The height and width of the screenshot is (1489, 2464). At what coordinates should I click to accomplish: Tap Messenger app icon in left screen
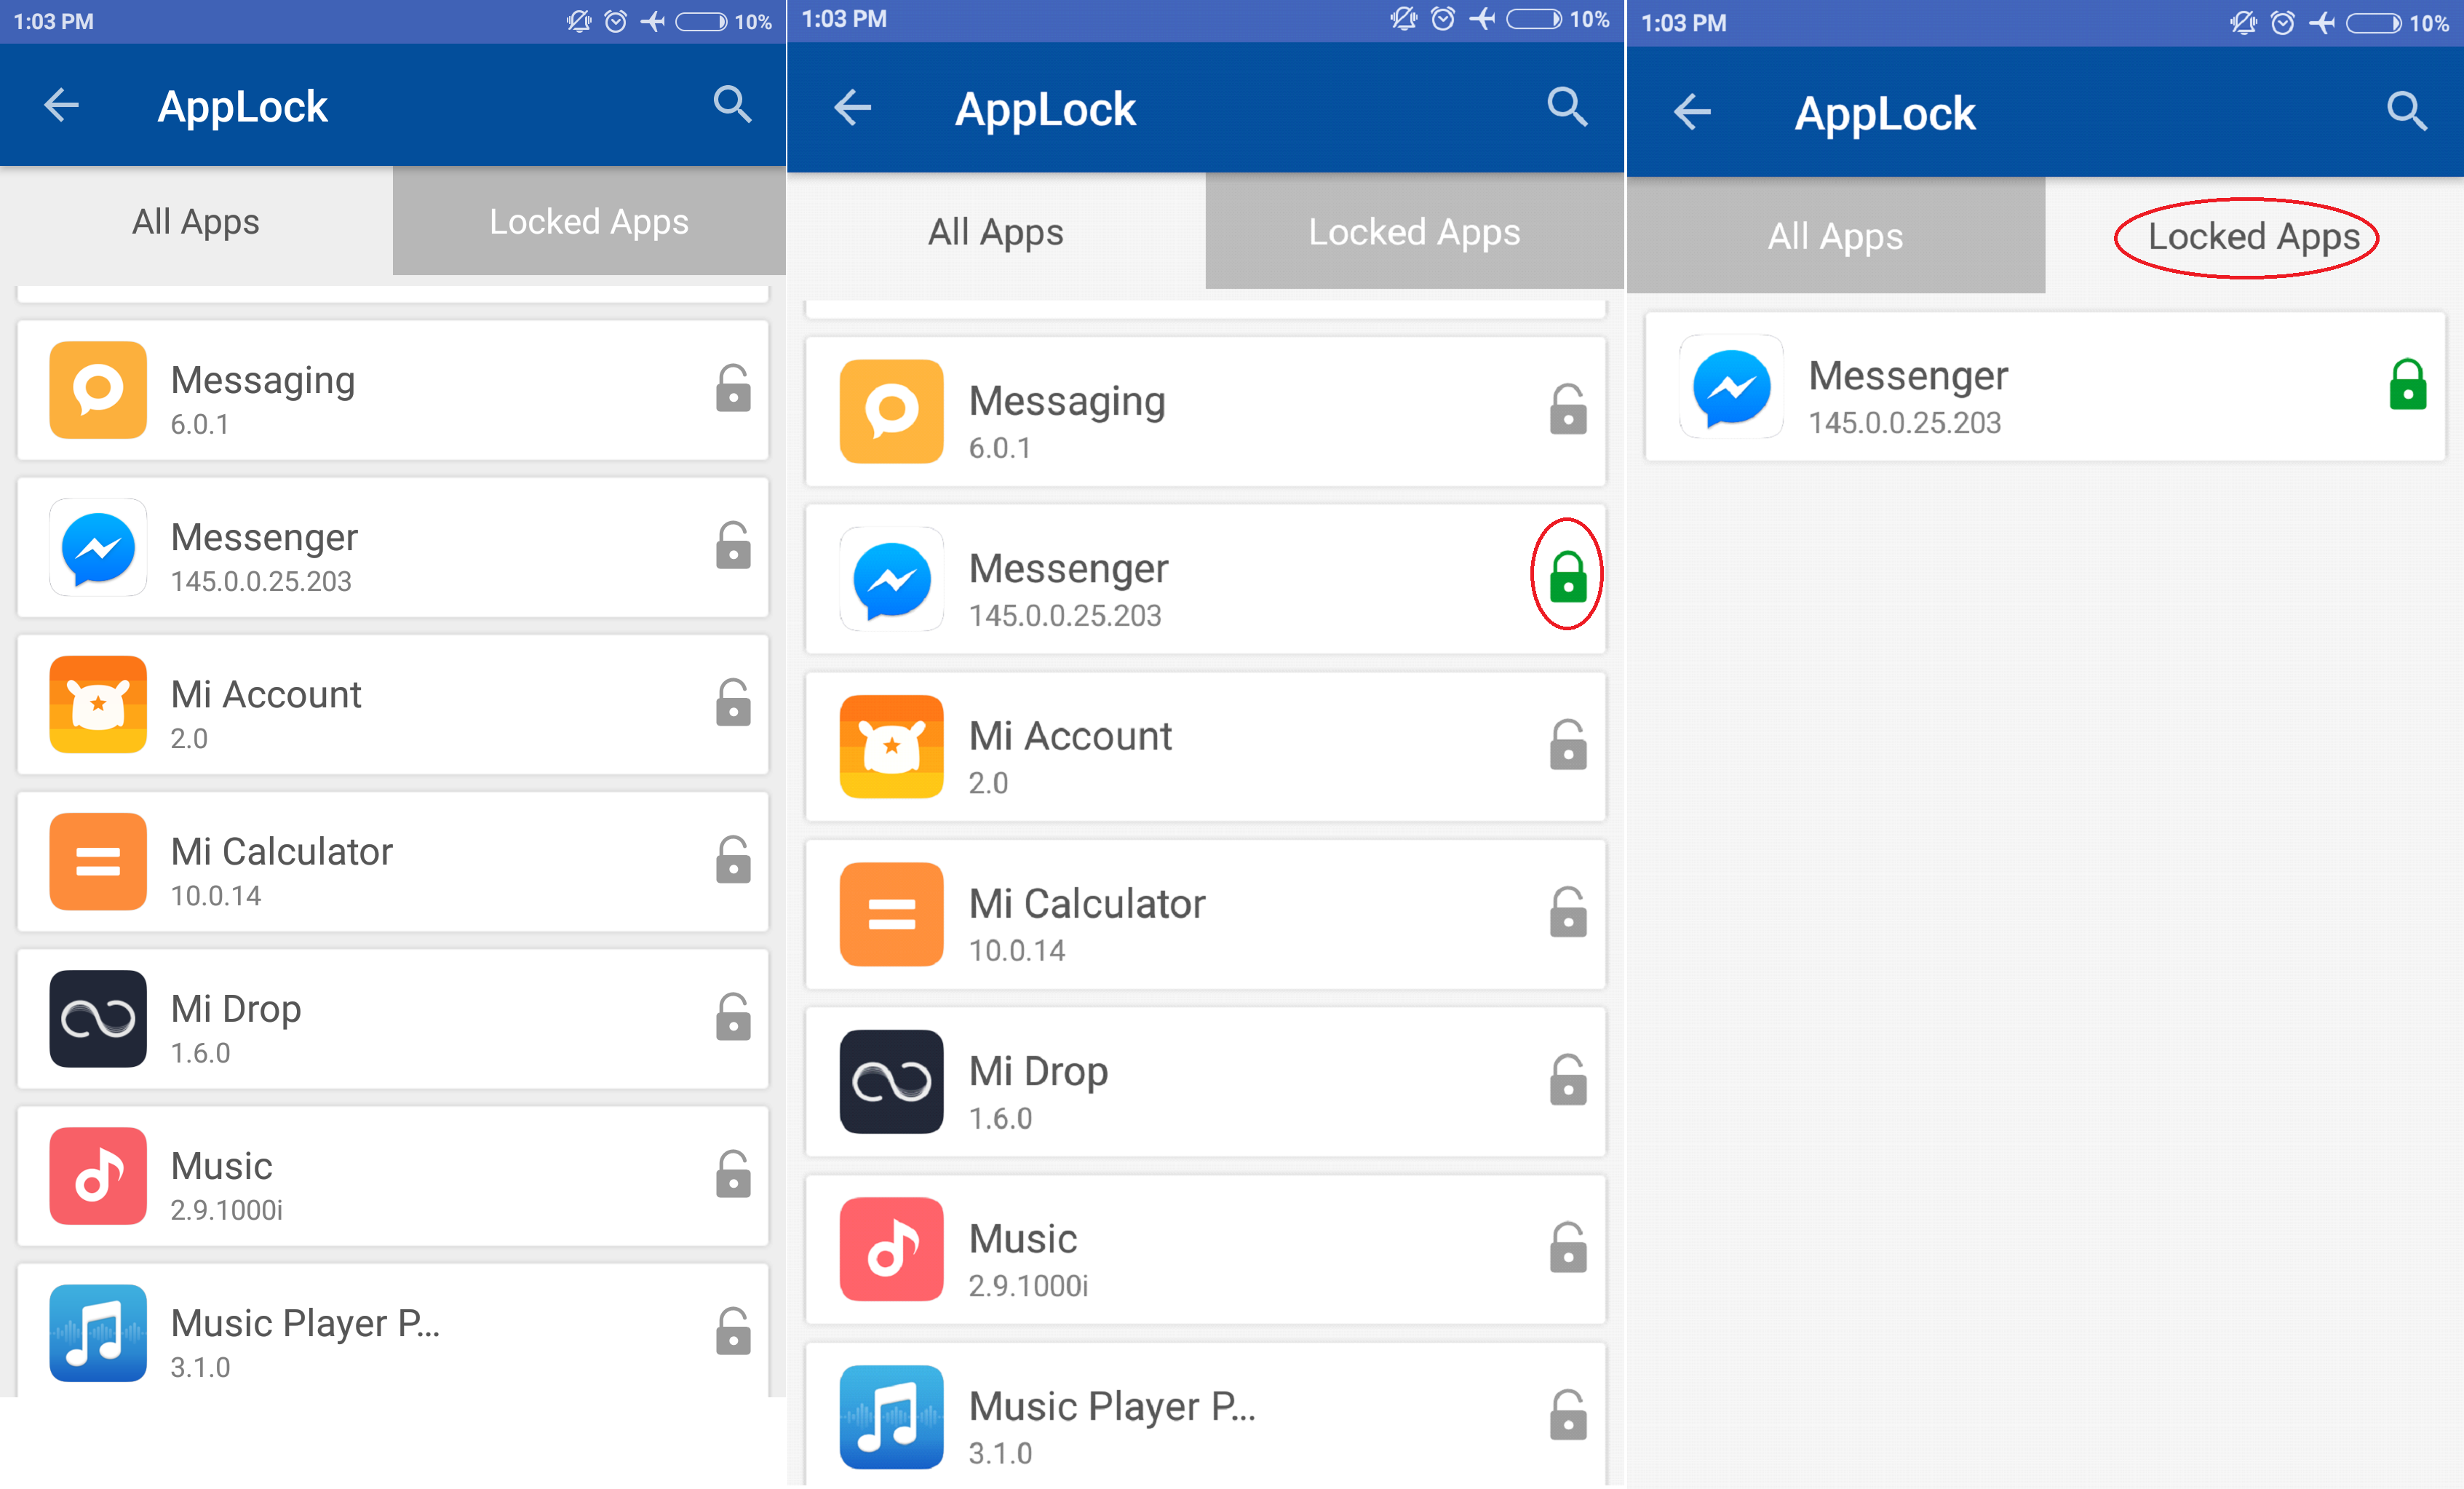pyautogui.click(x=98, y=547)
